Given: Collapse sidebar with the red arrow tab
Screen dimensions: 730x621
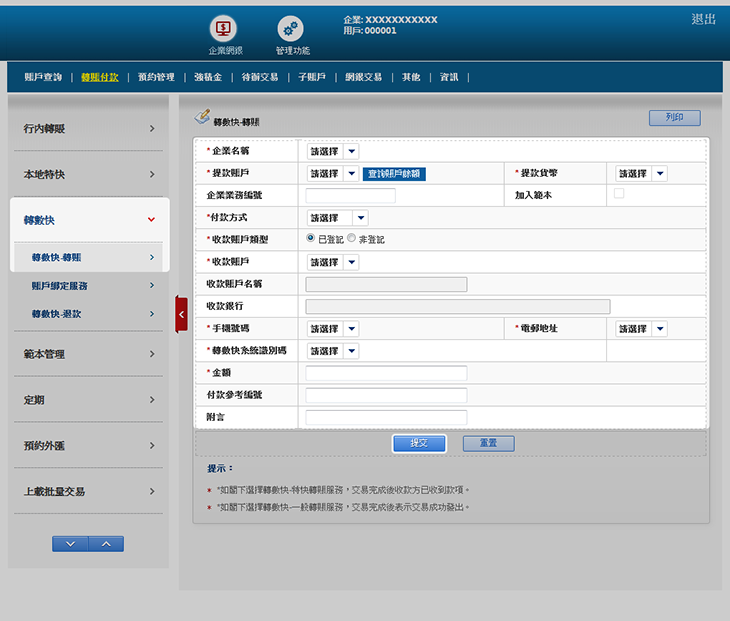Looking at the screenshot, I should click(181, 314).
